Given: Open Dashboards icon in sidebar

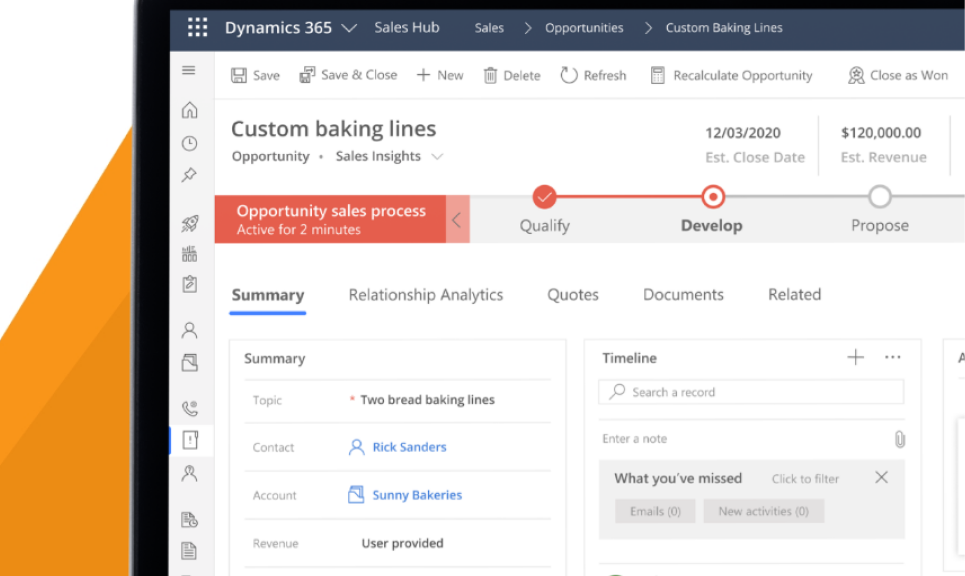Looking at the screenshot, I should click(x=190, y=254).
